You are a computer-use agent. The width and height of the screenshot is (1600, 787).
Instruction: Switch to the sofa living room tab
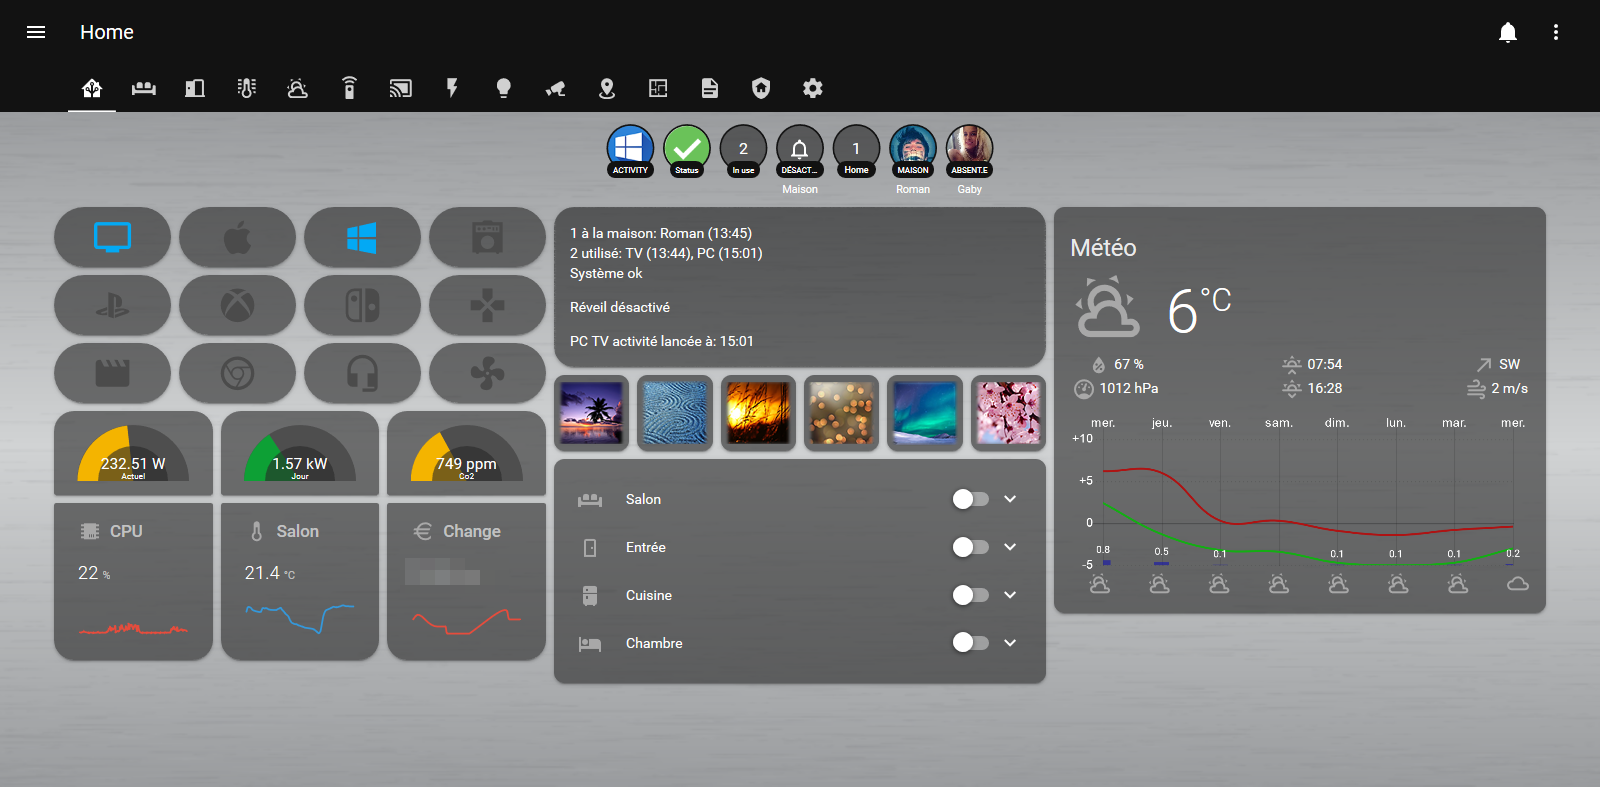coord(144,88)
